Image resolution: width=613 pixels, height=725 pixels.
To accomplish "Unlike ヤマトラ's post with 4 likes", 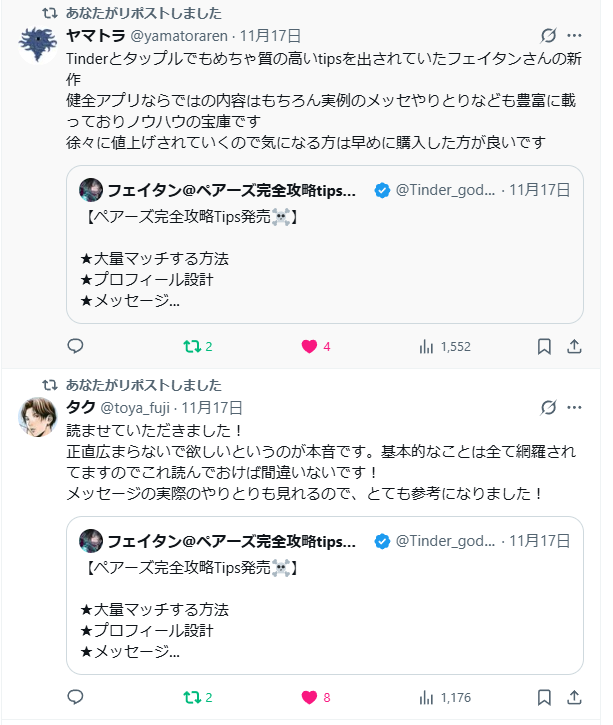I will pos(309,346).
